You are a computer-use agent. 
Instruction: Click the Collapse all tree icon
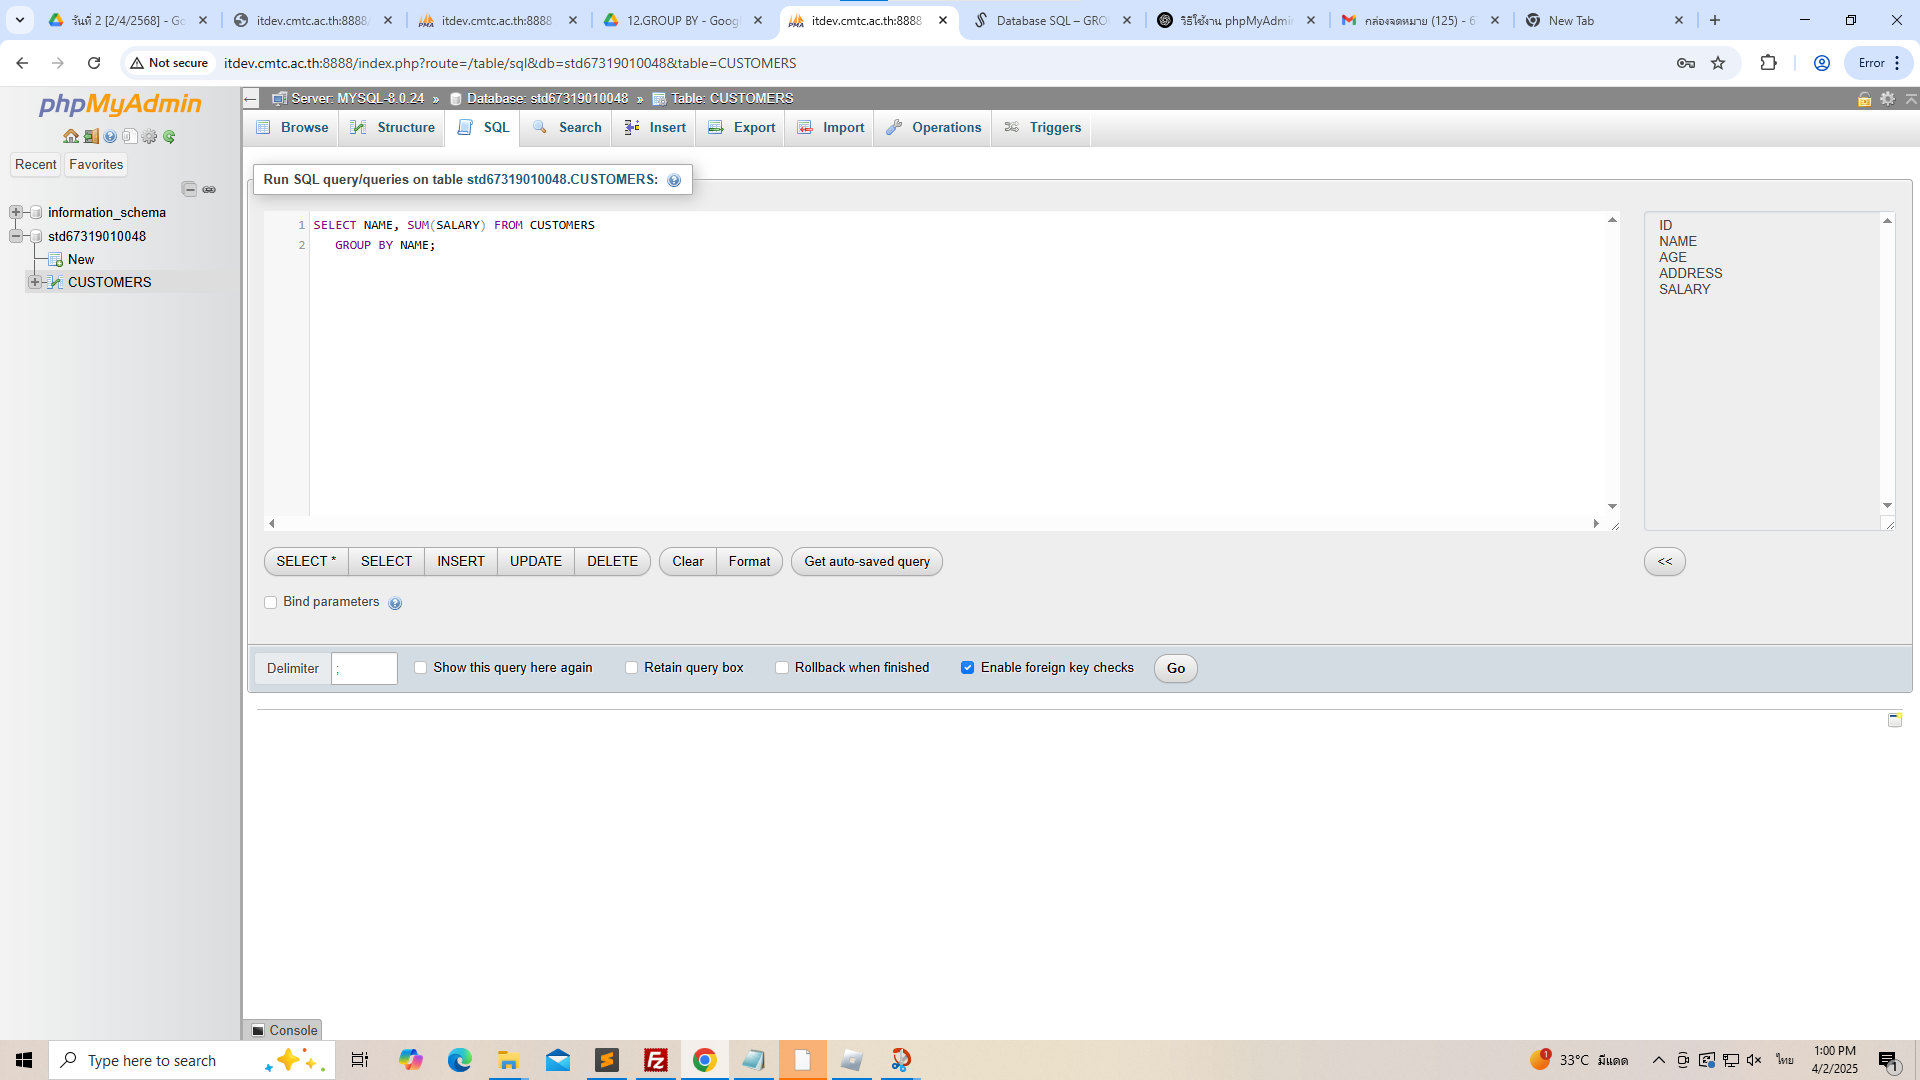tap(189, 189)
